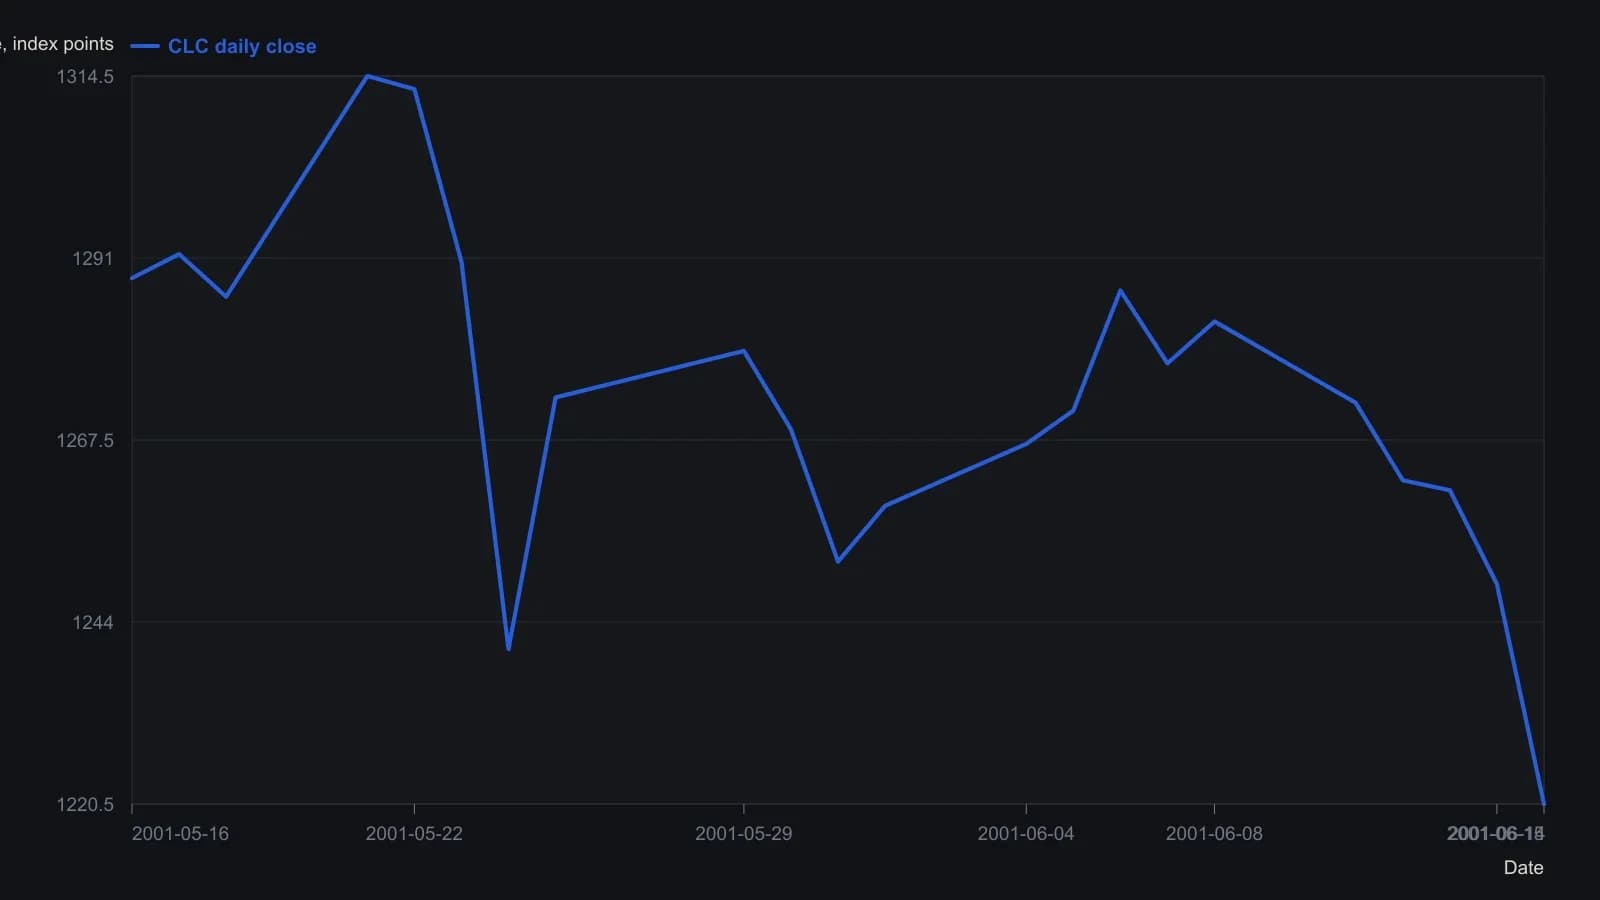The height and width of the screenshot is (900, 1600).
Task: Click the line's highest peak near 1314.5
Action: pyautogui.click(x=367, y=76)
